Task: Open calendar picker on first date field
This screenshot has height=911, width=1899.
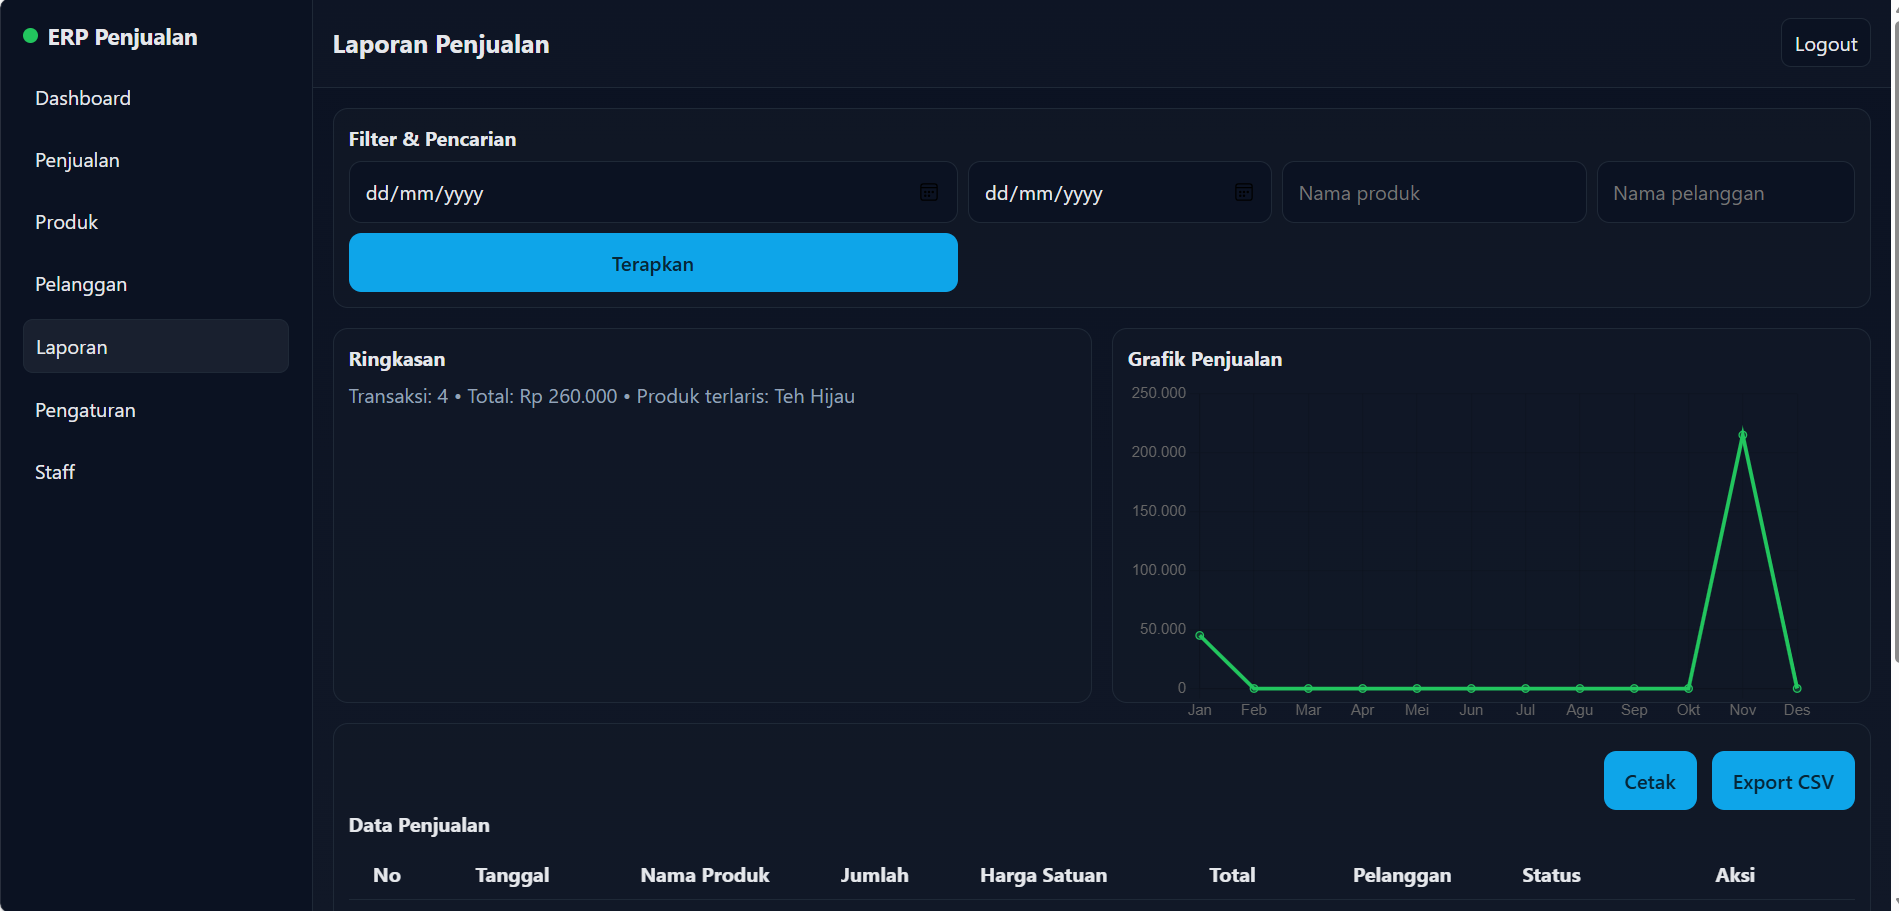Action: click(x=928, y=192)
